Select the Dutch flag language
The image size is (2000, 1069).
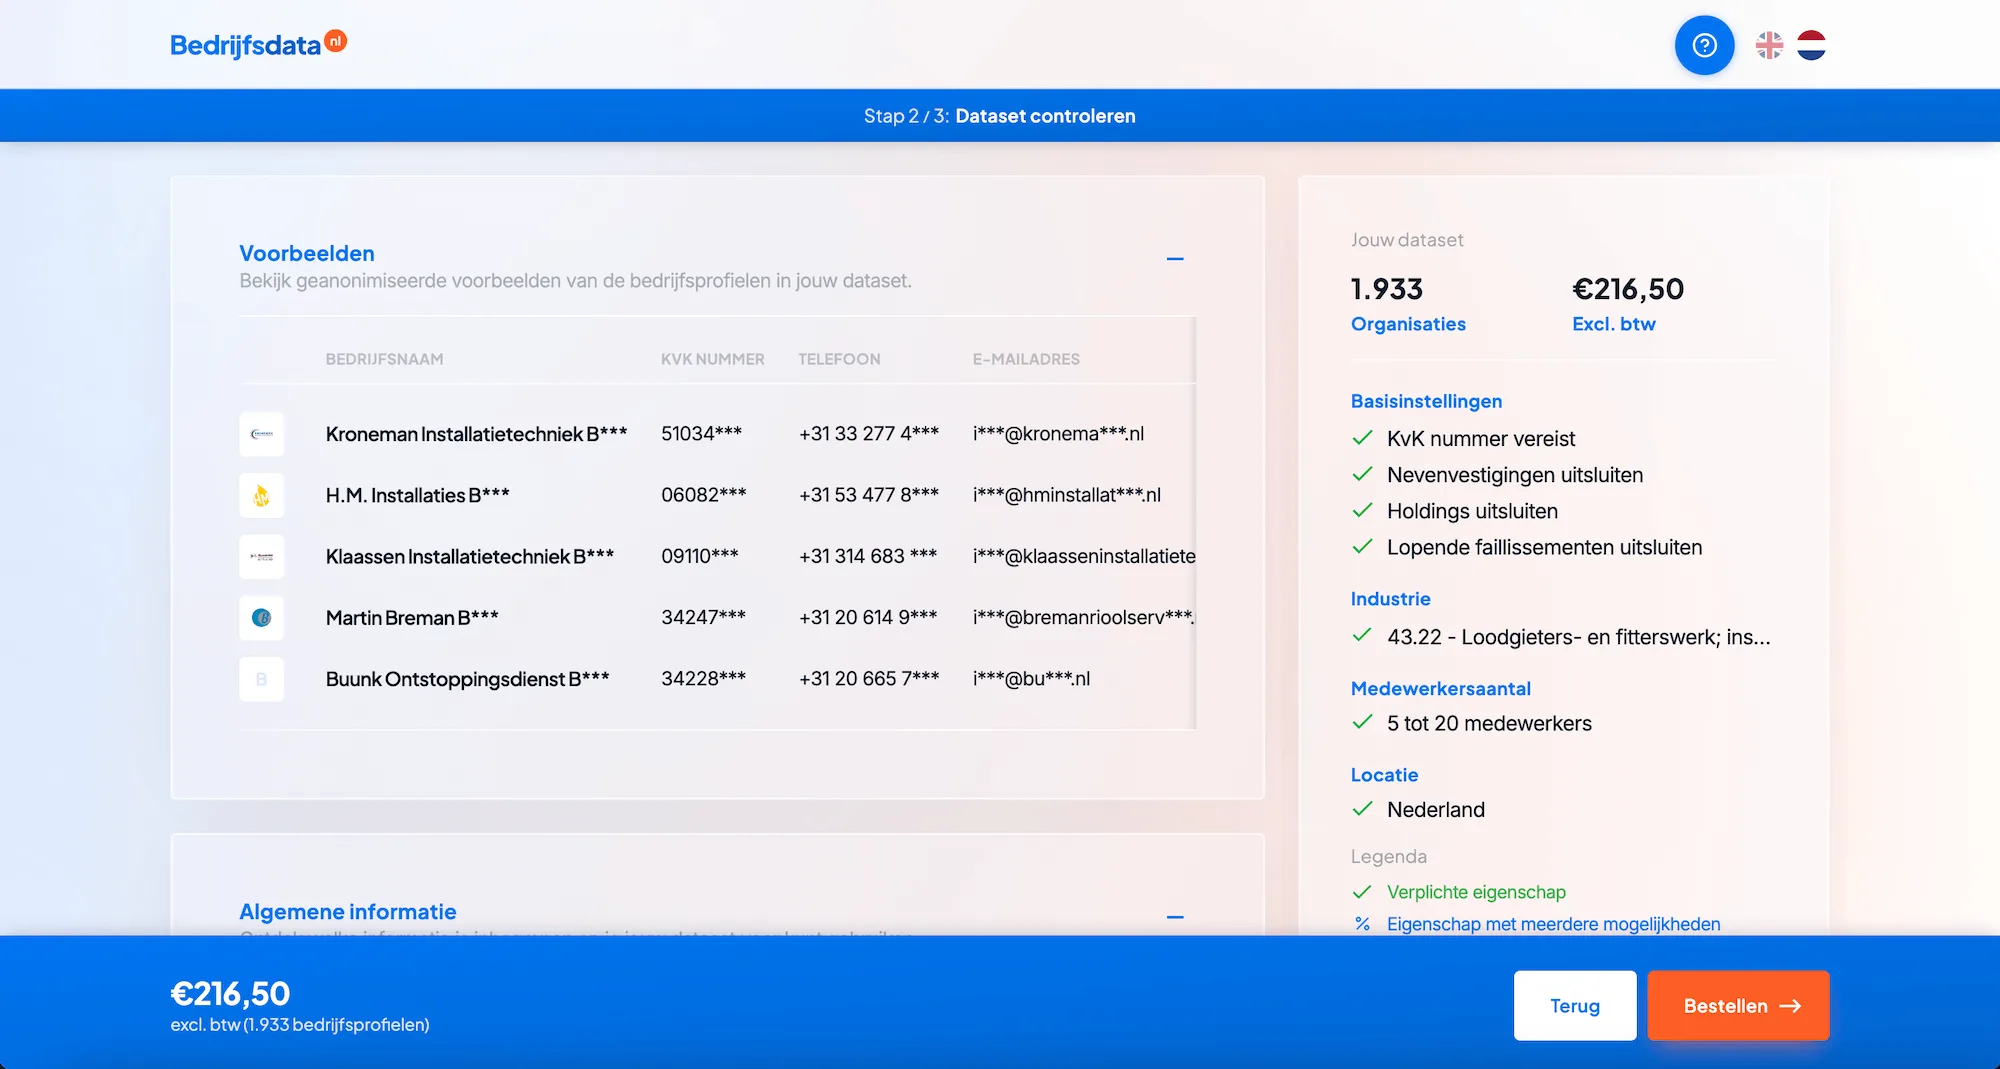click(x=1811, y=45)
